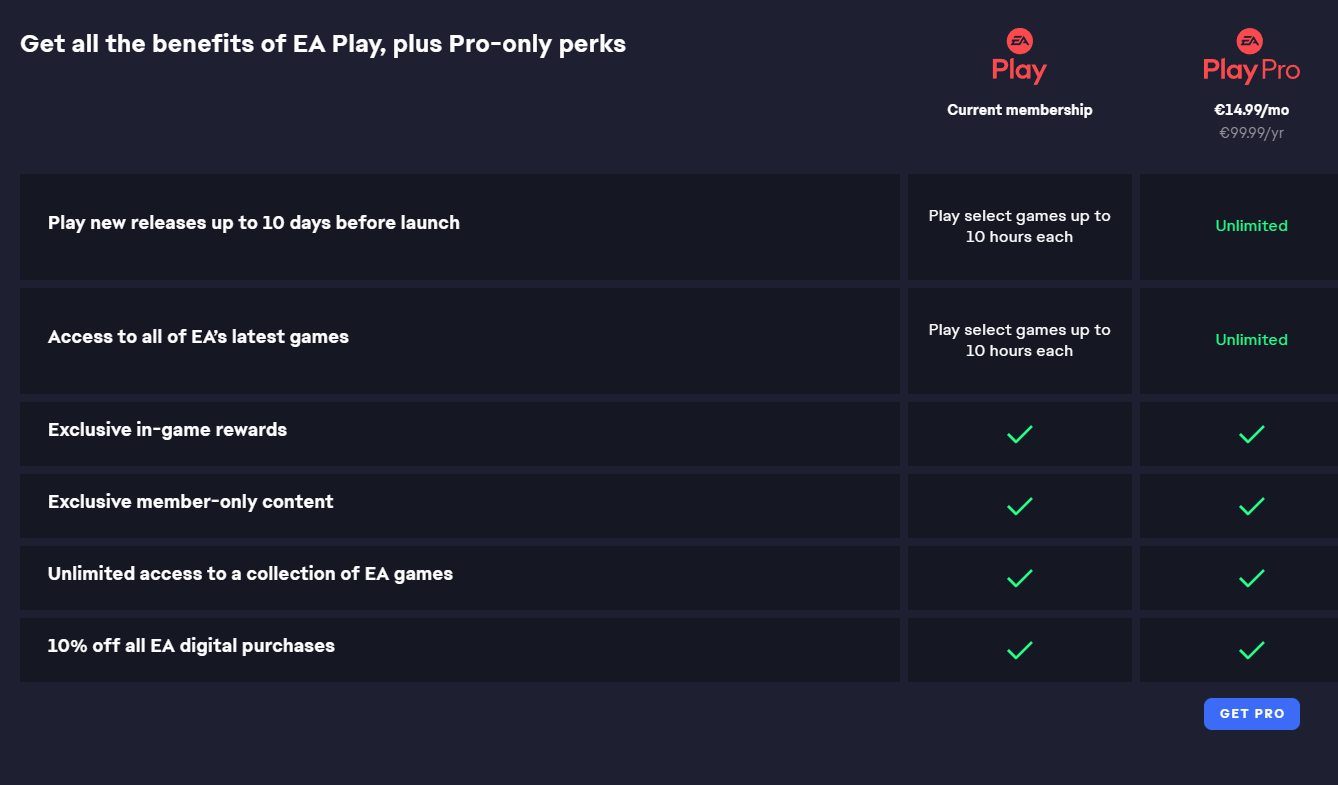This screenshot has width=1338, height=785.
Task: Click the Unlimited text for latest games row
Action: [1251, 340]
